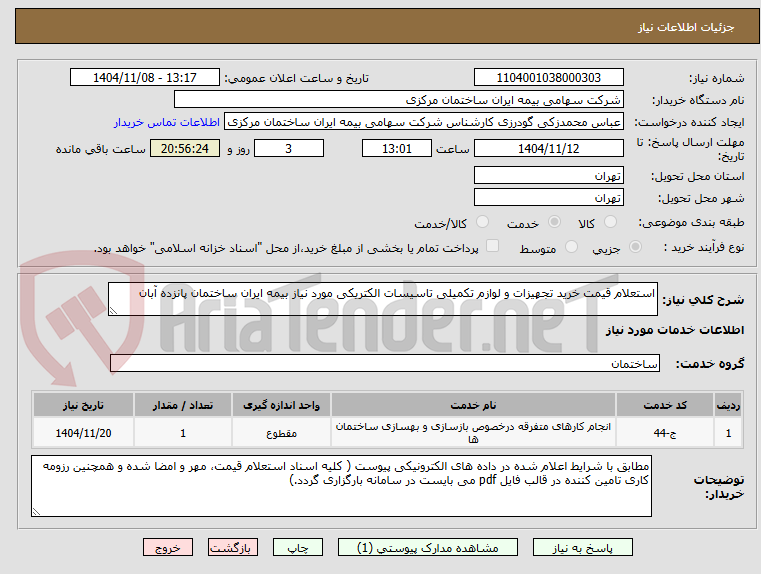The height and width of the screenshot is (574, 761).
Task: Click the چاپ print button
Action: [x=298, y=547]
